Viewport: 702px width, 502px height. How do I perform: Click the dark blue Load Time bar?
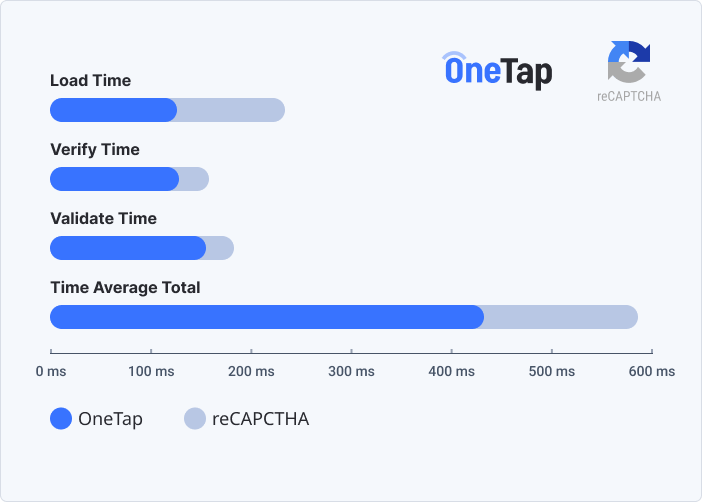tap(113, 110)
